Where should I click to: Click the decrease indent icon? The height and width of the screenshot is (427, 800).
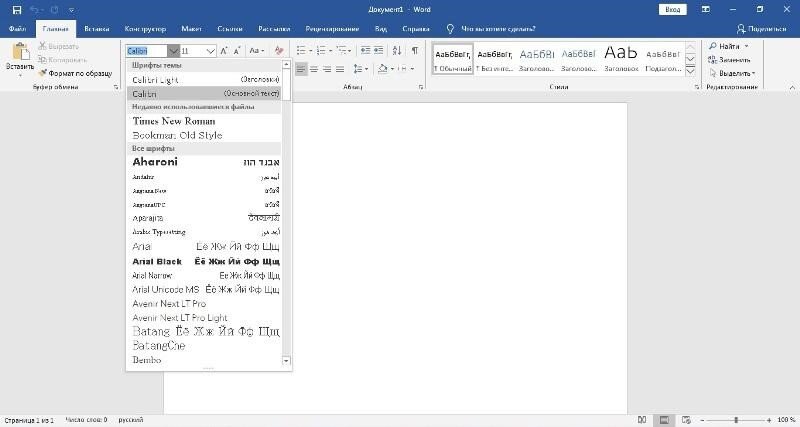click(365, 51)
